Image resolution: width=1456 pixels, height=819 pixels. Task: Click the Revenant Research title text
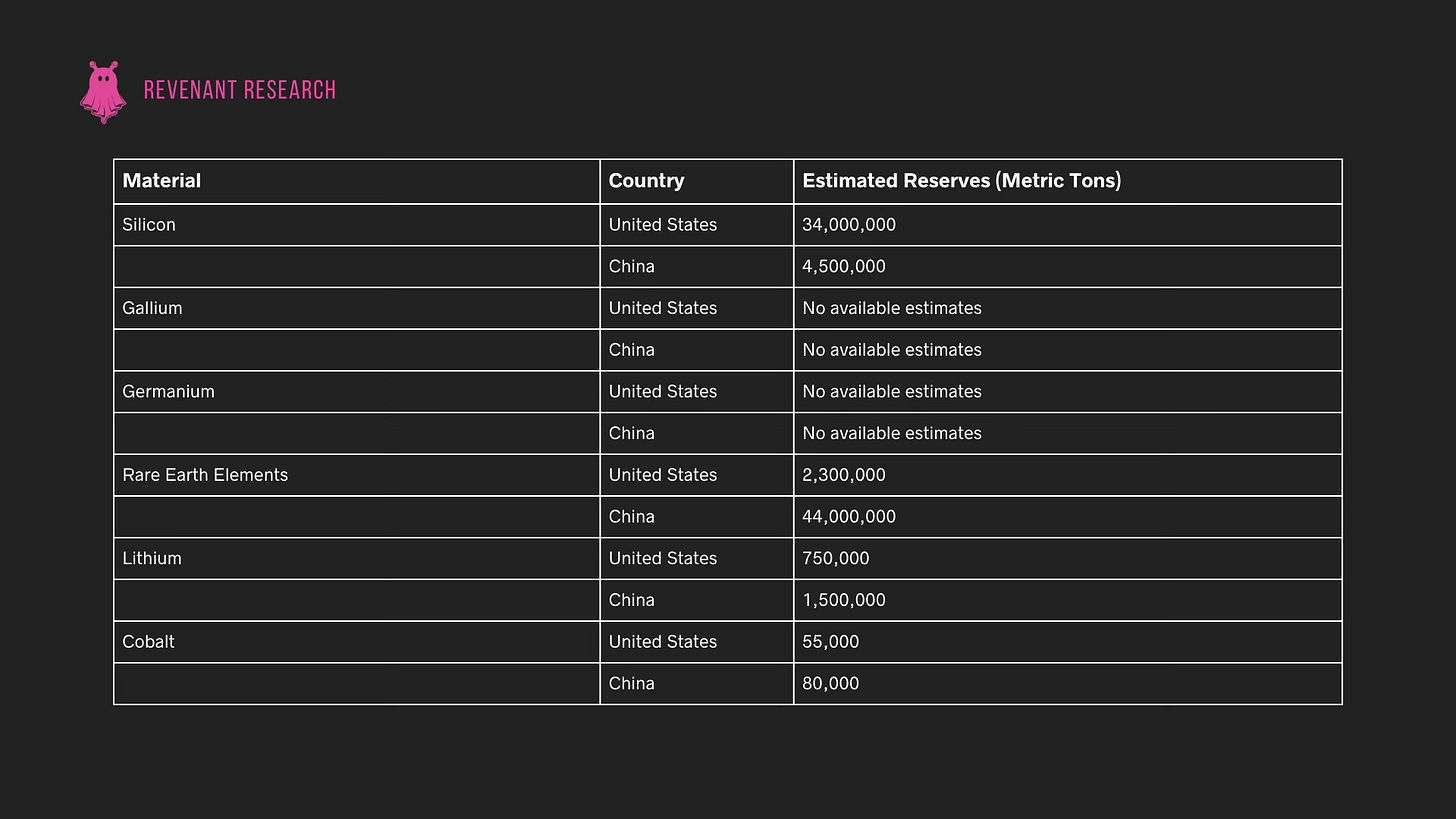[240, 90]
